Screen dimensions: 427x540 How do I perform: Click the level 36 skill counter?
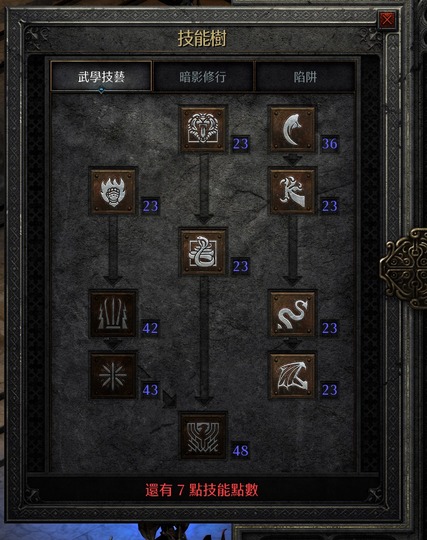tap(330, 143)
